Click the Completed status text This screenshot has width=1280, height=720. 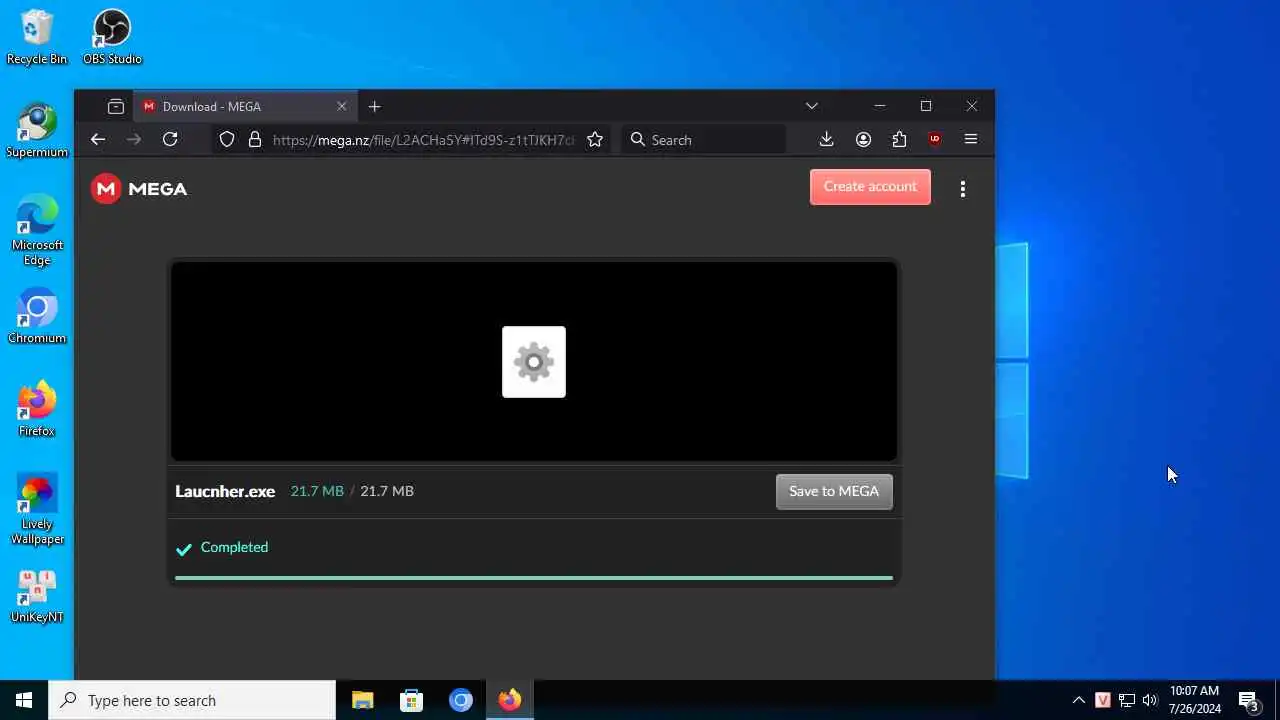pos(234,547)
